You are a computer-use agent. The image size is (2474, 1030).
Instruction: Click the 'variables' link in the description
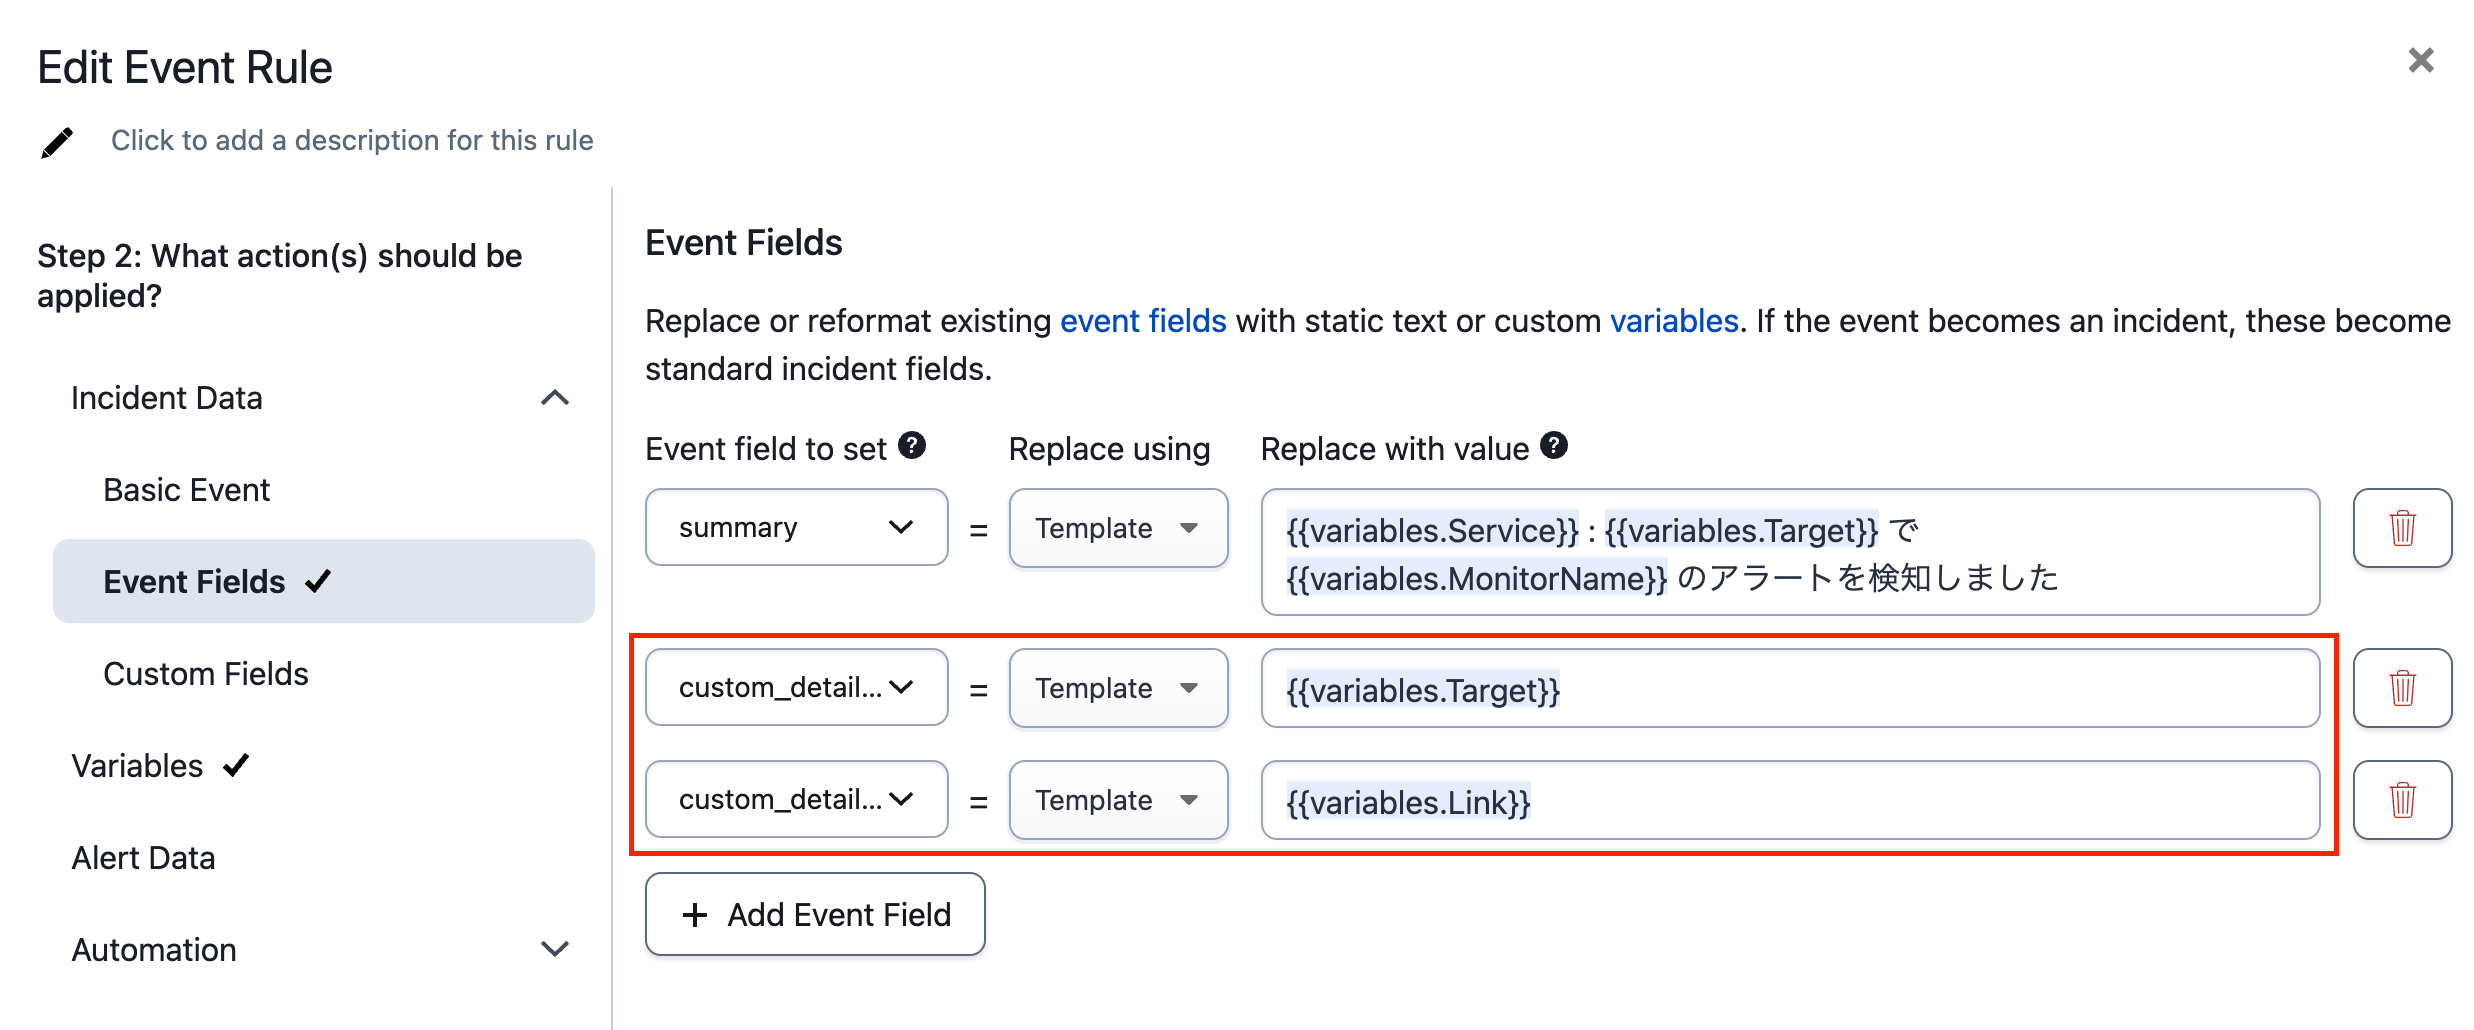pos(1674,320)
